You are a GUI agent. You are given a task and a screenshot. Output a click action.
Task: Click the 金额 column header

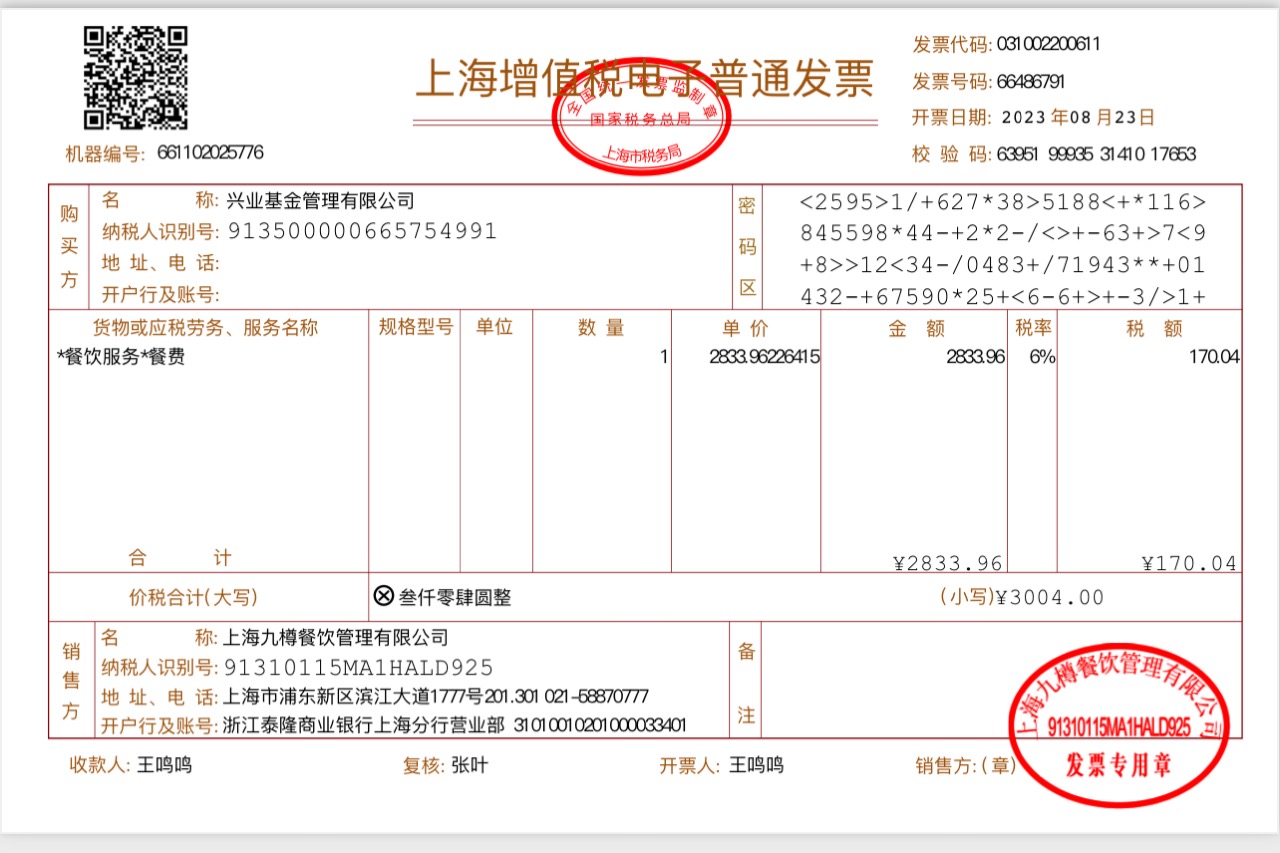(916, 328)
